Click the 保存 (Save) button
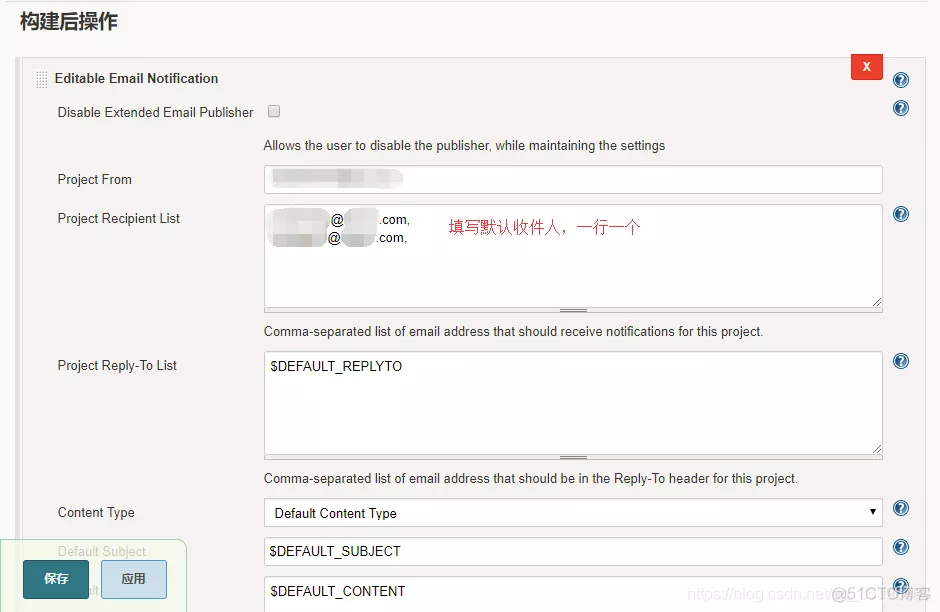The image size is (940, 612). [56, 579]
